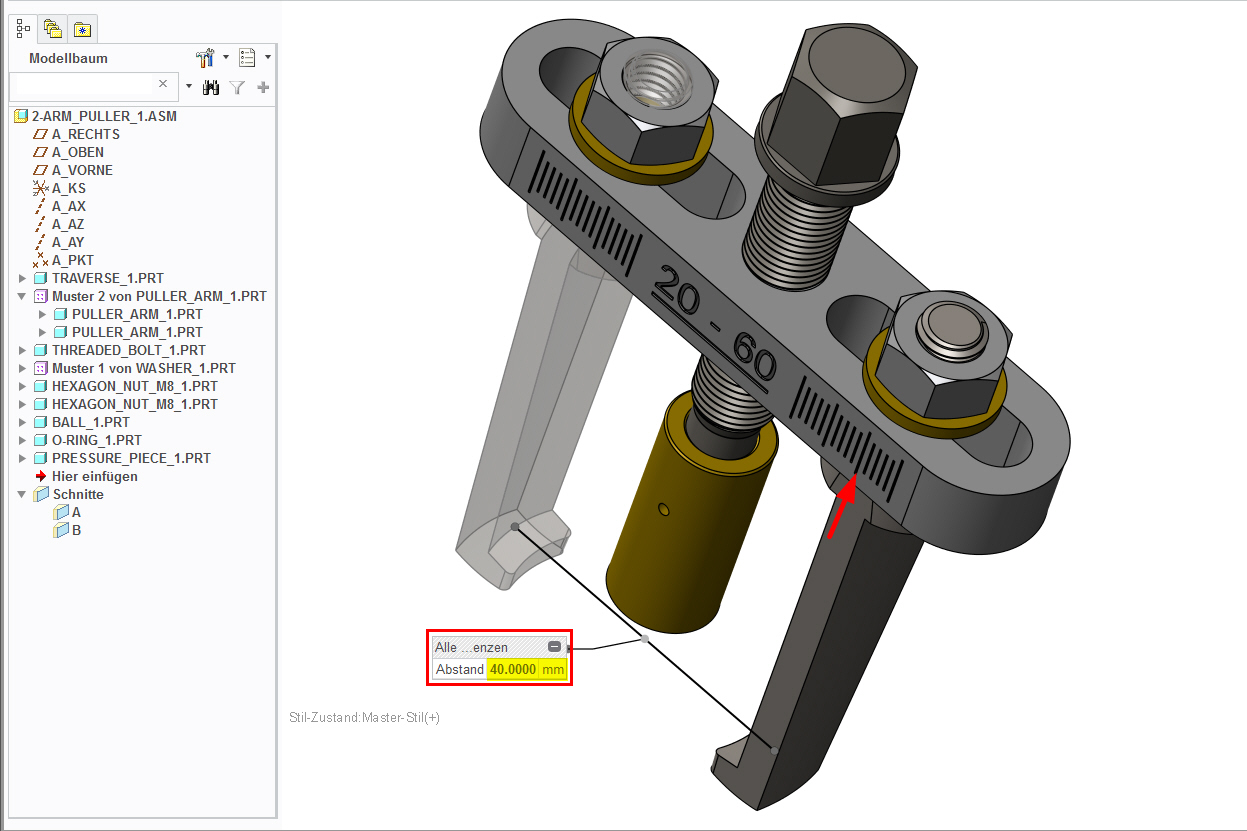Image resolution: width=1247 pixels, height=831 pixels.
Task: Click the Muster 1 von WASHER pattern icon
Action: (x=40, y=368)
